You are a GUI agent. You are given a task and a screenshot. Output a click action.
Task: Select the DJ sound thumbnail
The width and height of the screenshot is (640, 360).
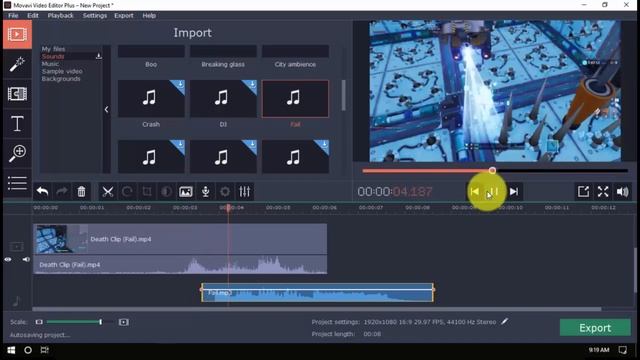pos(223,98)
